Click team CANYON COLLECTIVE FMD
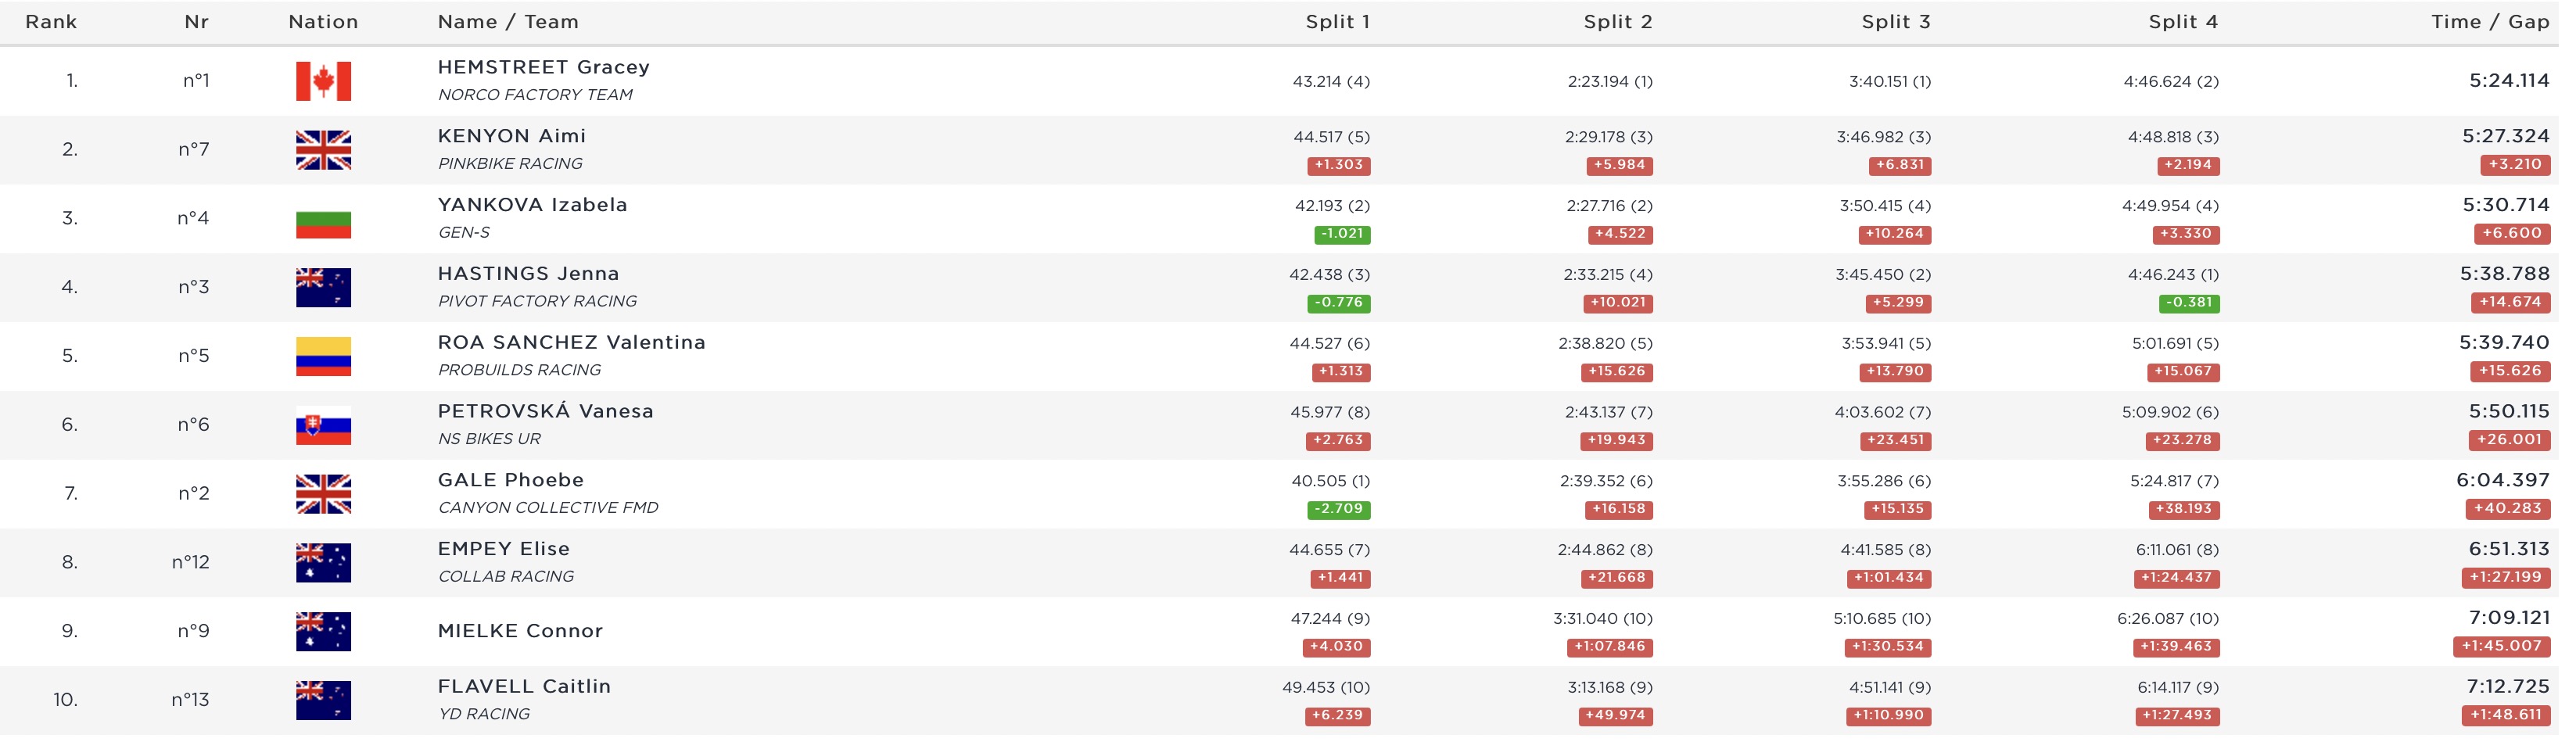 (x=548, y=508)
